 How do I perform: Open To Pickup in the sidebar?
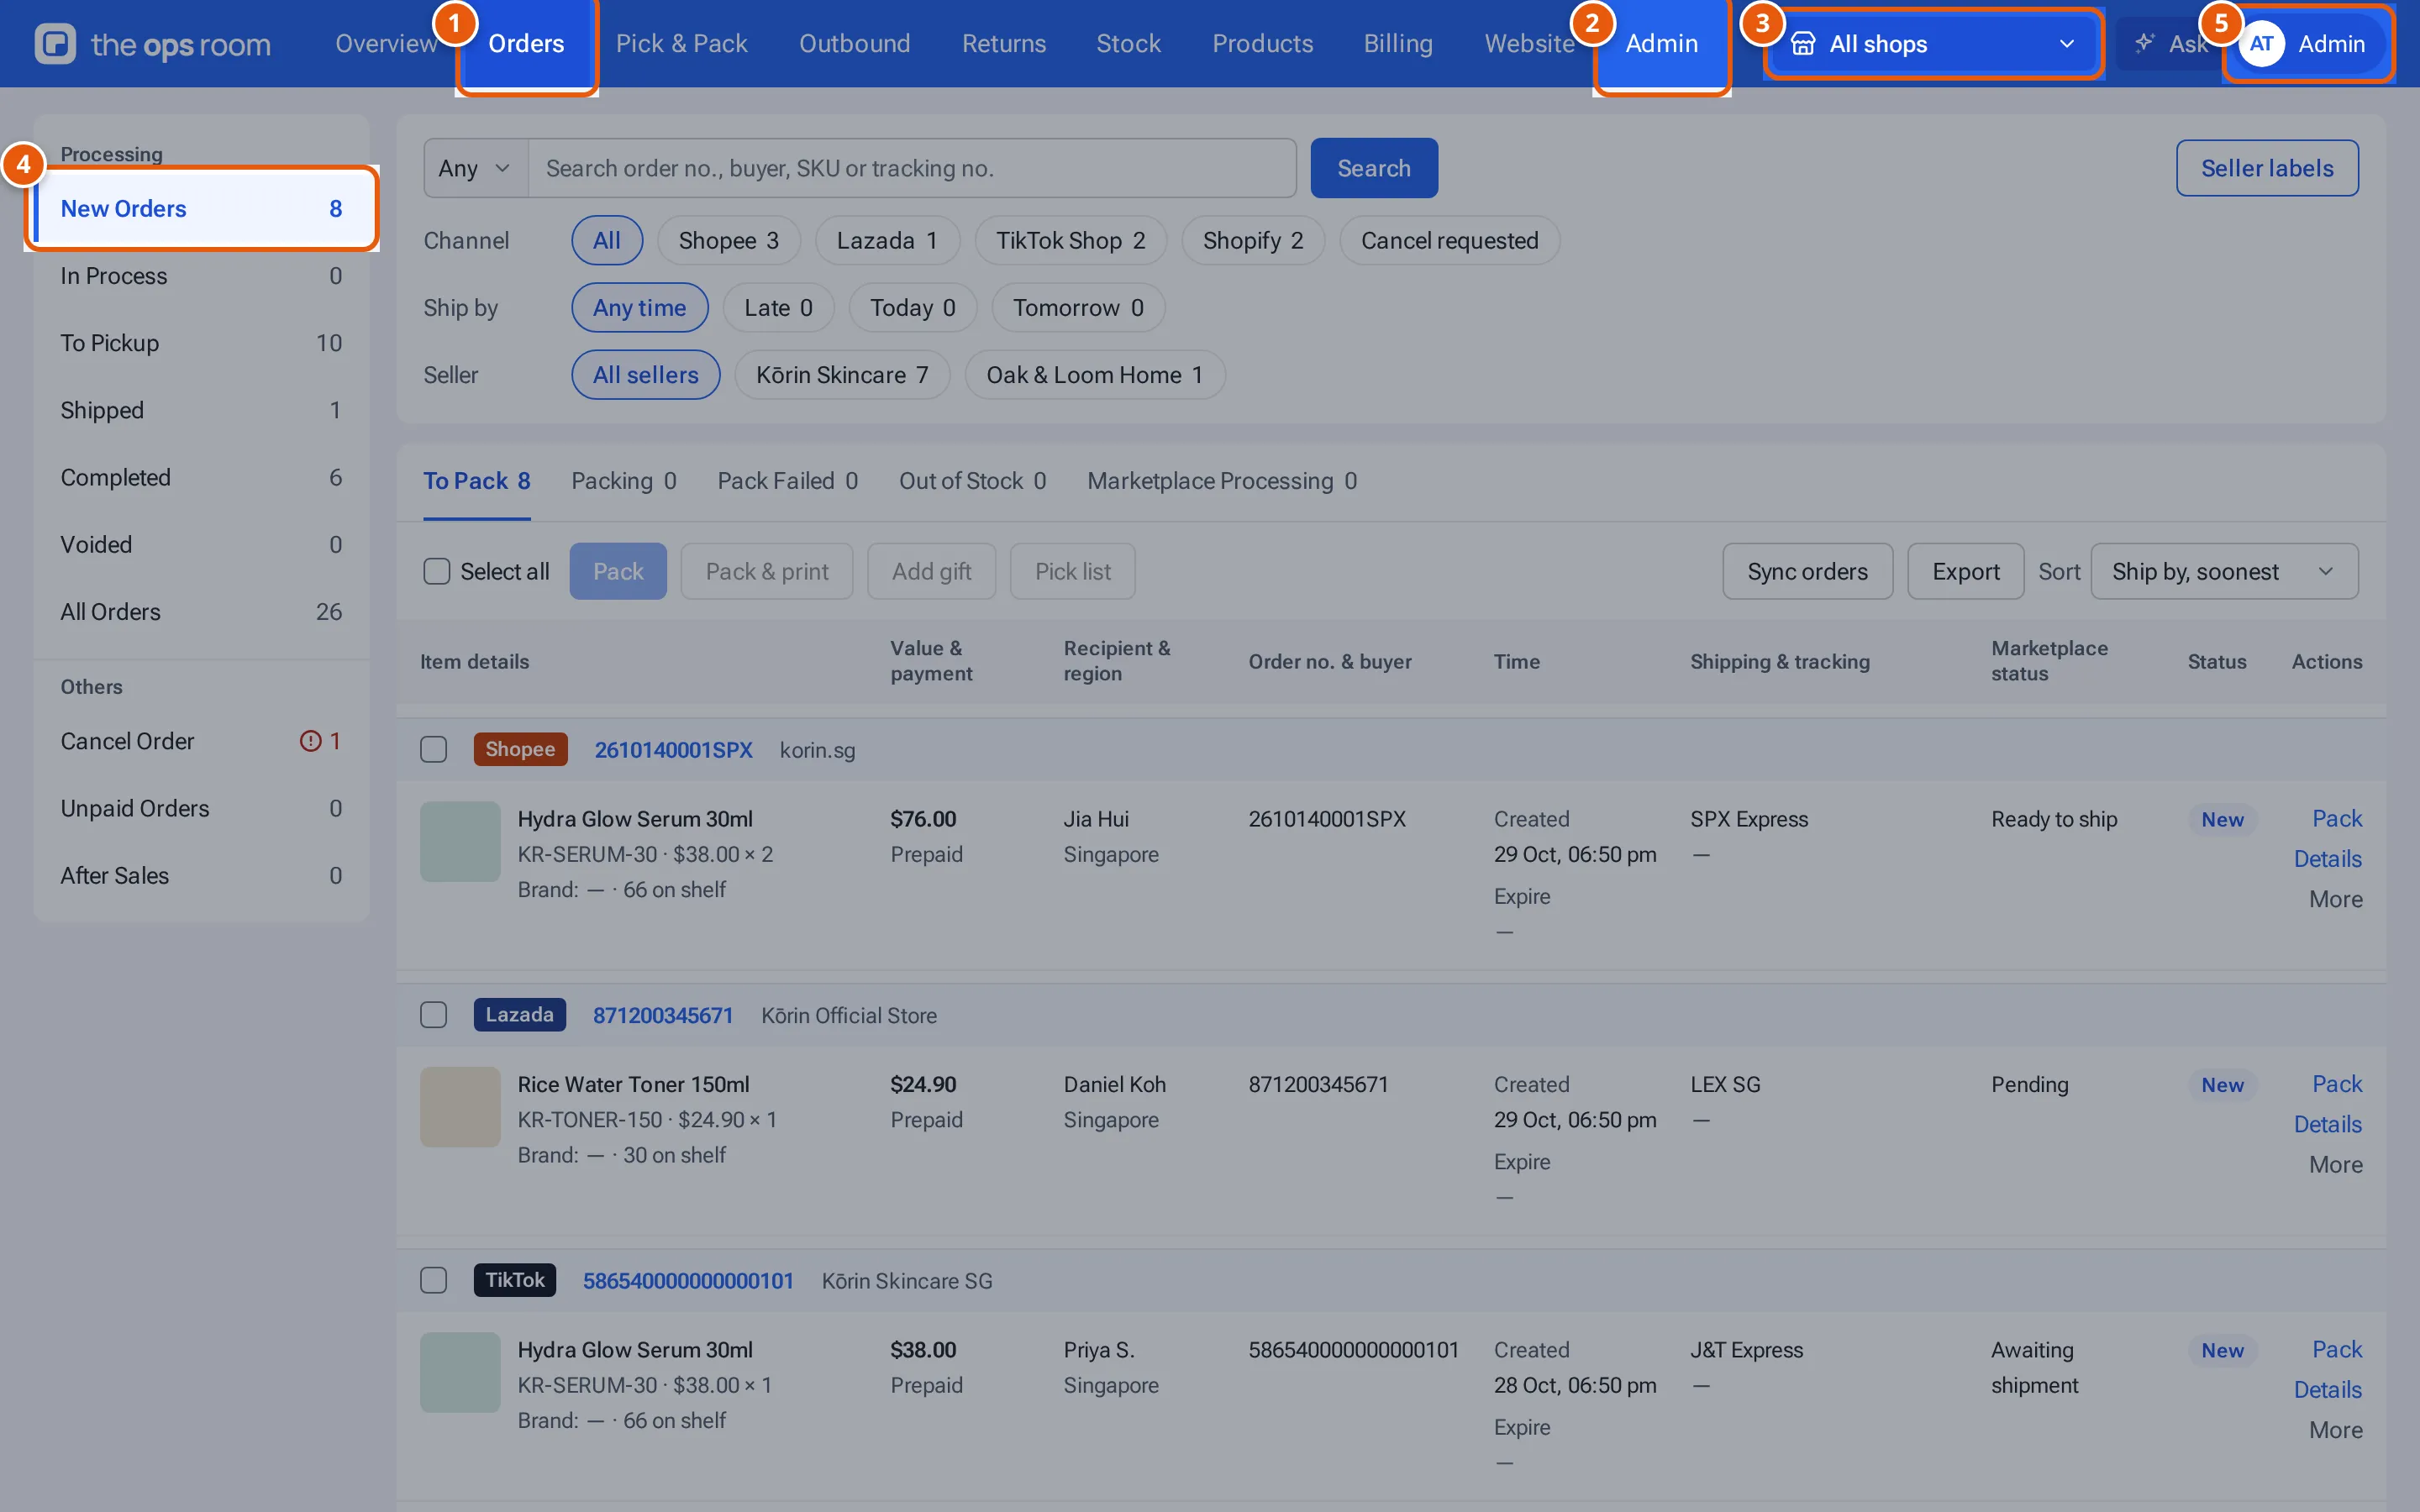pos(201,343)
